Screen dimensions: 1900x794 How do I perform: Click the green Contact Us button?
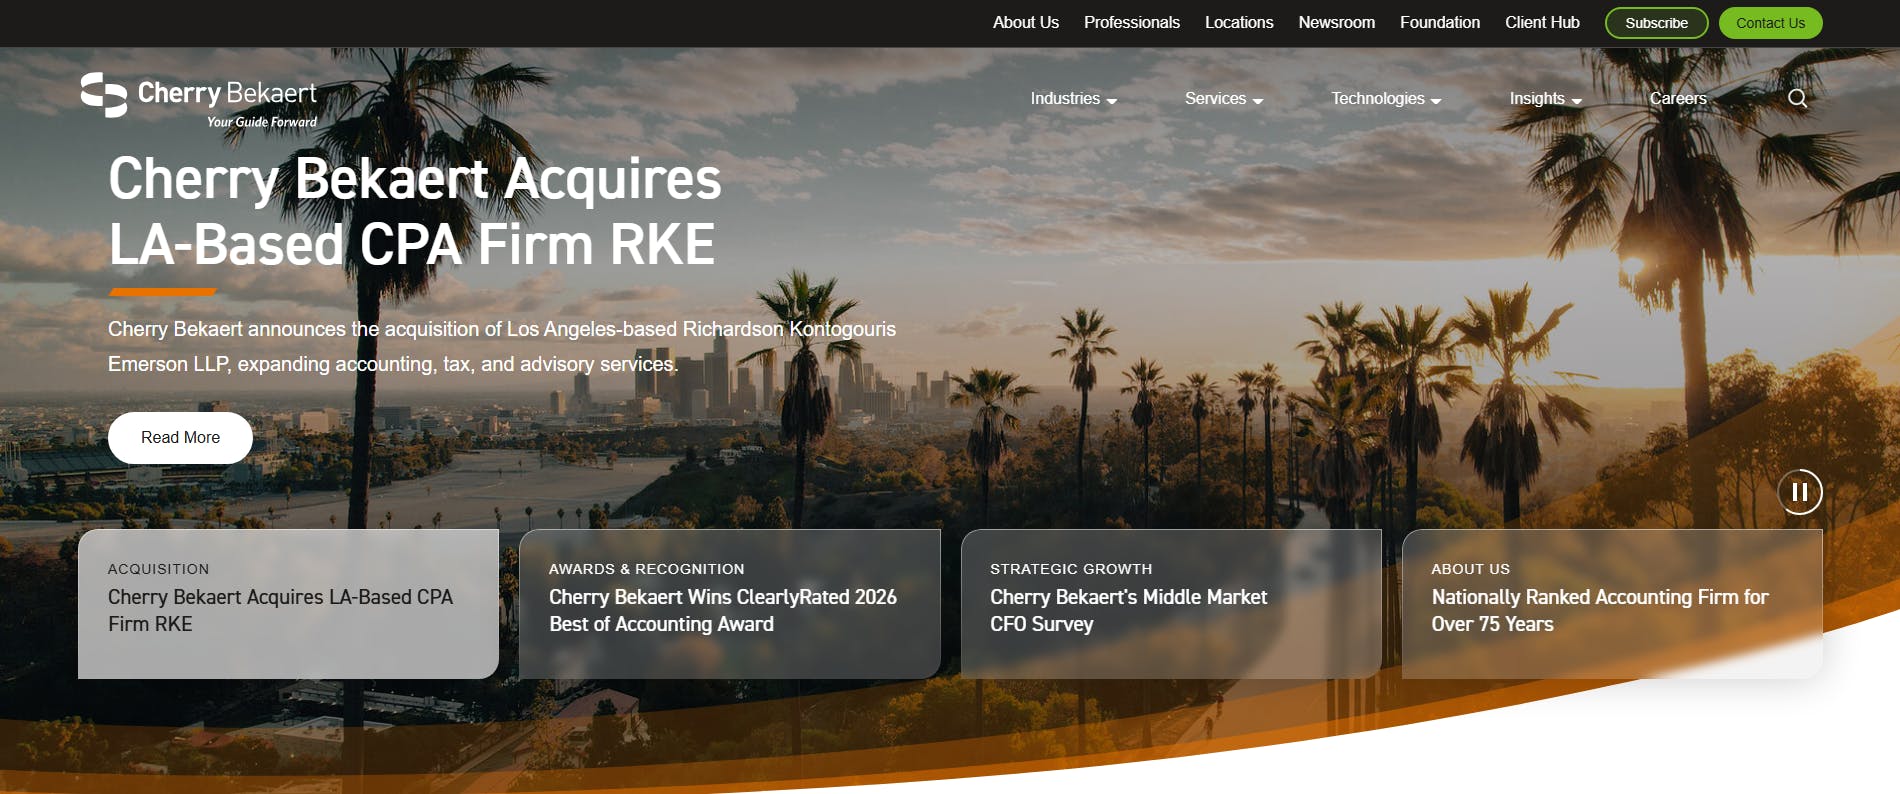[1771, 23]
